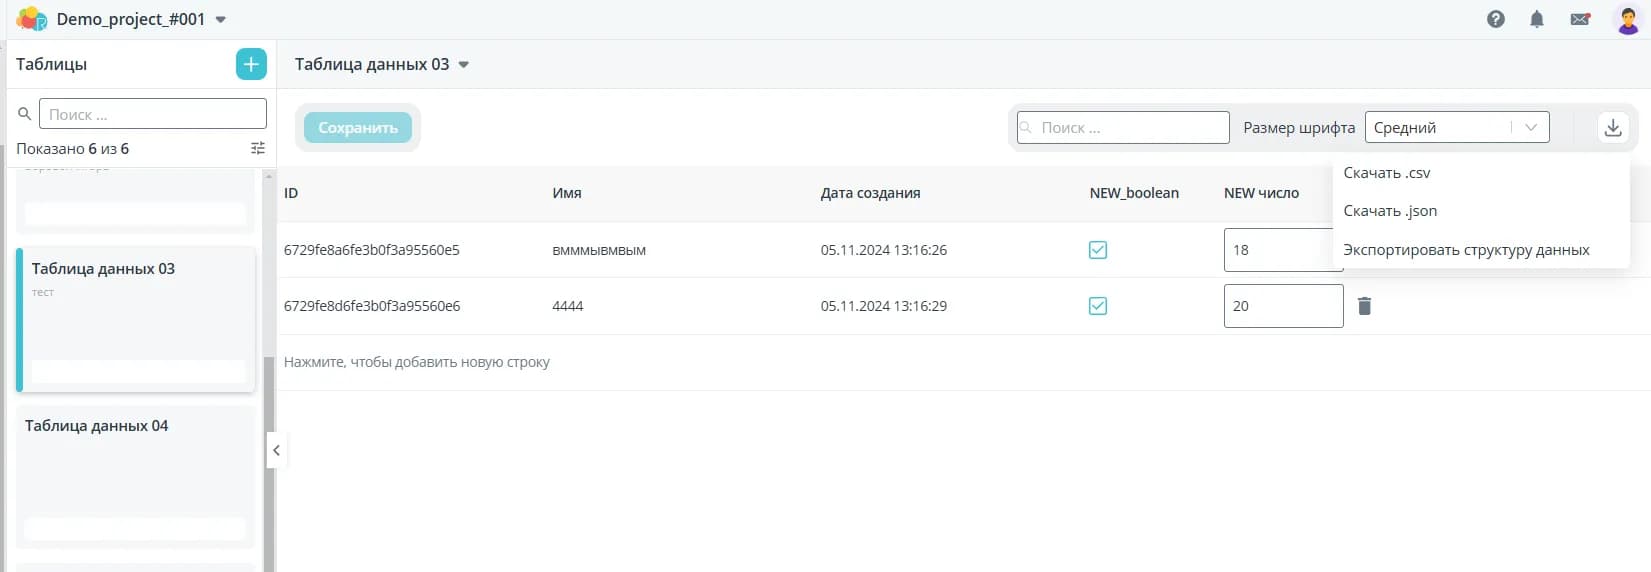This screenshot has height=572, width=1651.
Task: Open notifications bell icon
Action: click(1536, 19)
